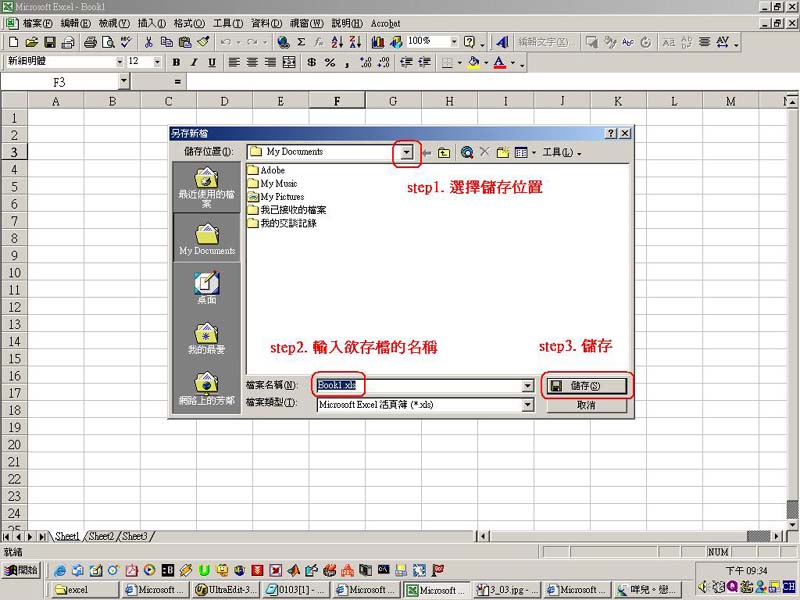Switch to the Sheet2 tab
This screenshot has height=600, width=800.
[x=102, y=537]
